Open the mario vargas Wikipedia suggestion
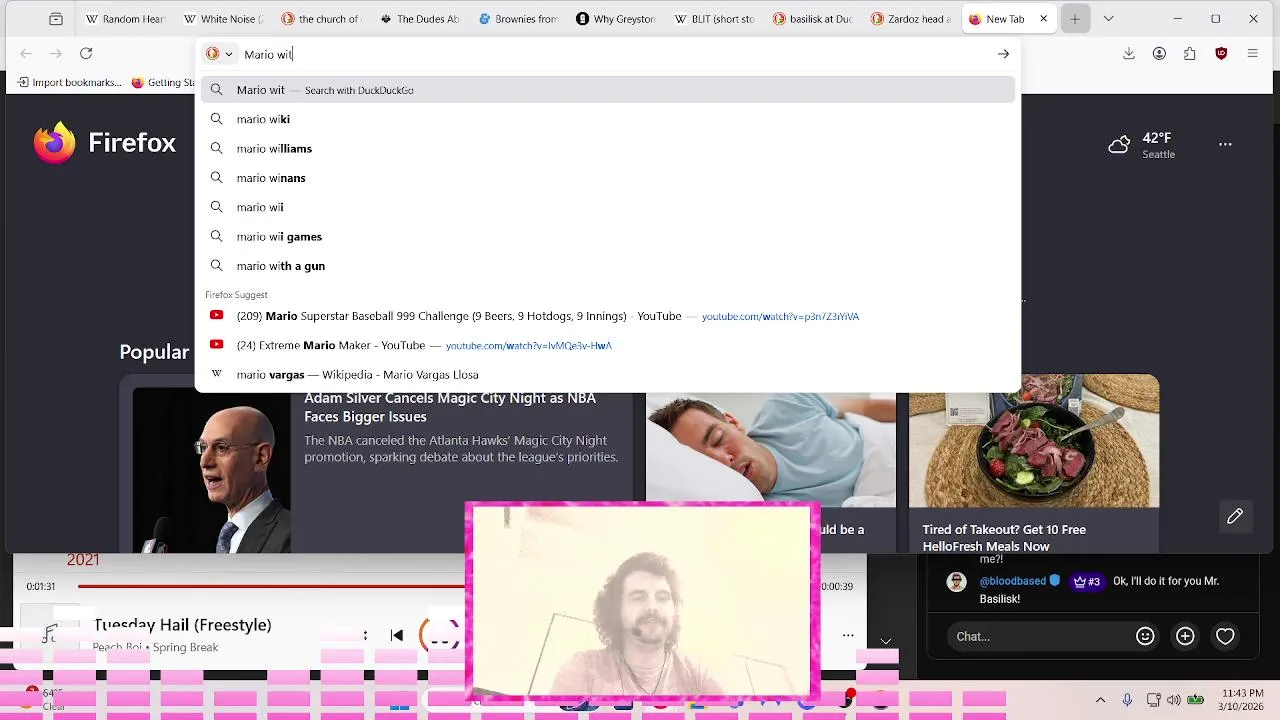 (608, 375)
